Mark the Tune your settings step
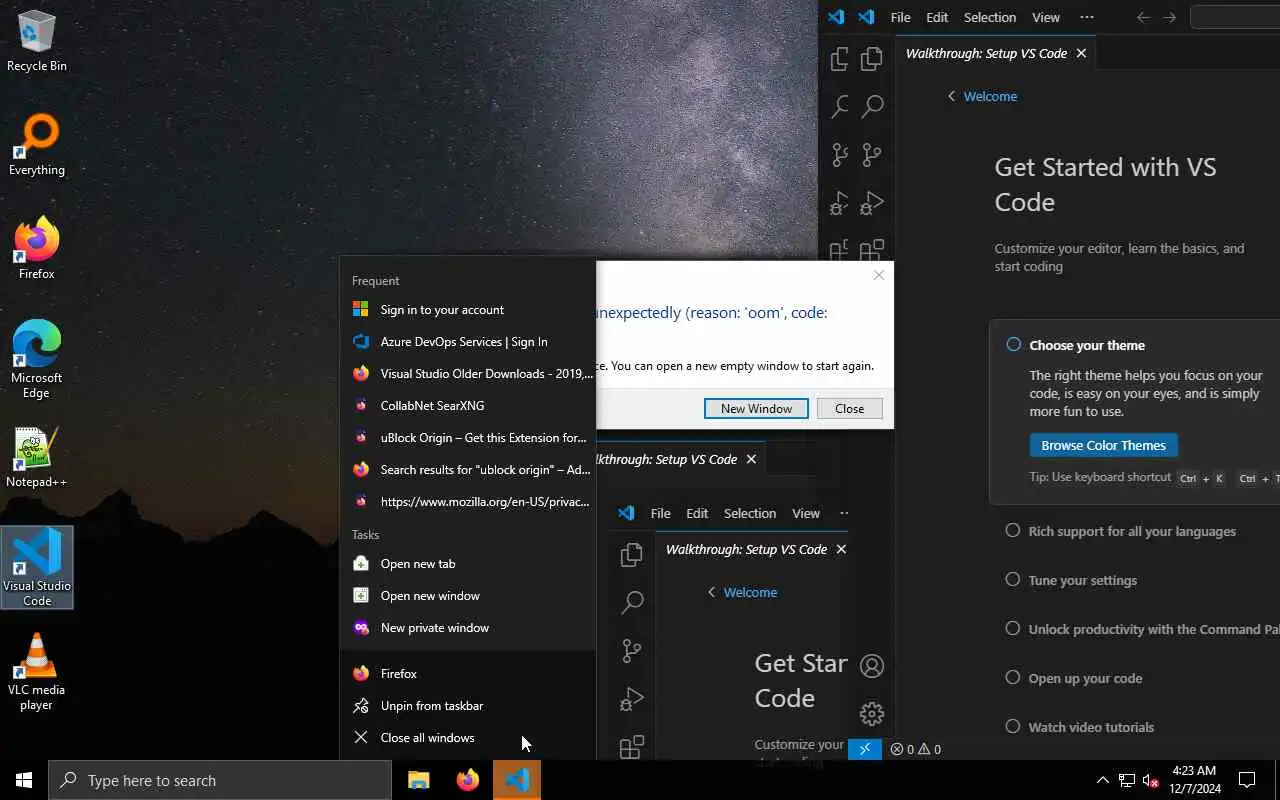1280x800 pixels. point(1013,580)
